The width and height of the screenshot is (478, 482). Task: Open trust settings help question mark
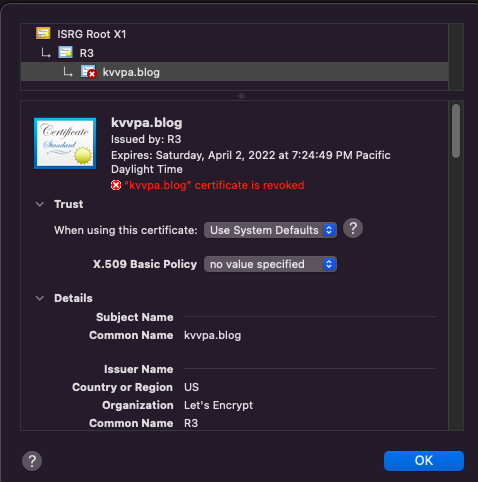353,228
